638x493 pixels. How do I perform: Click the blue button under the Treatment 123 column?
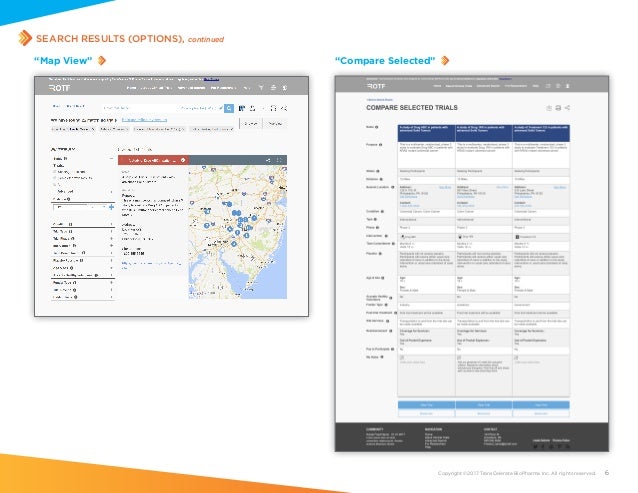[541, 405]
